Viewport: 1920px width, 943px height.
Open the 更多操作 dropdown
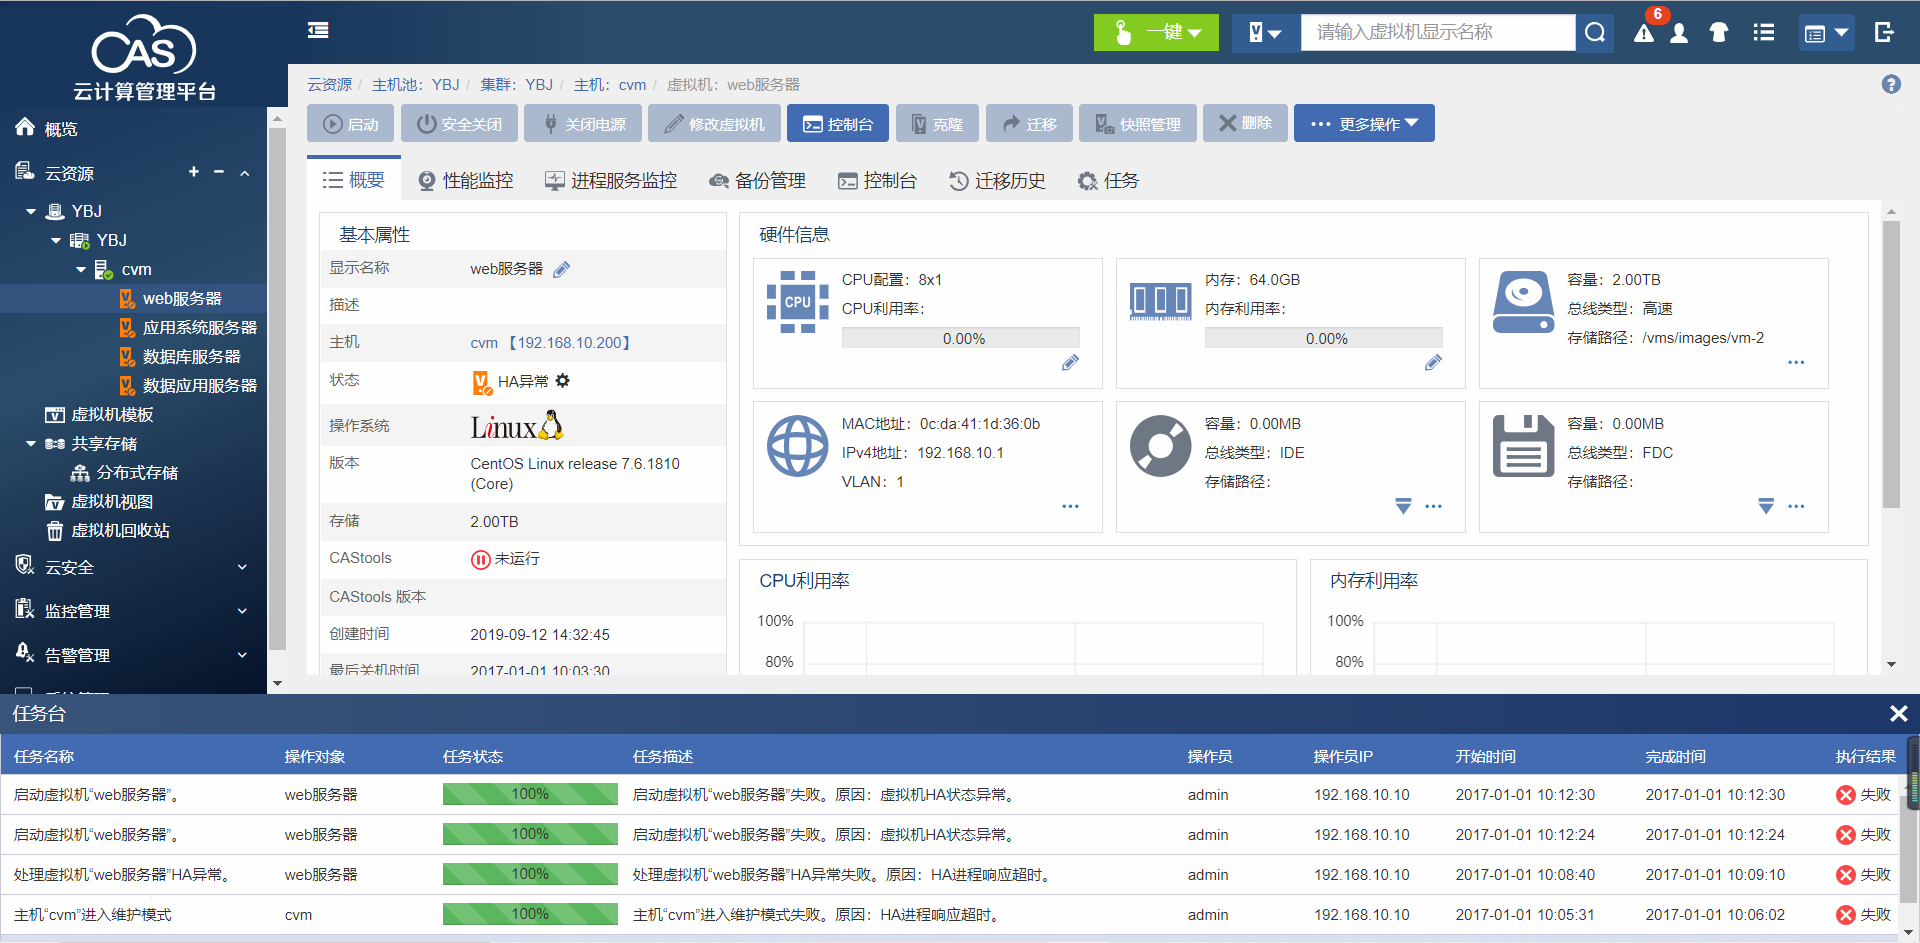tap(1364, 124)
